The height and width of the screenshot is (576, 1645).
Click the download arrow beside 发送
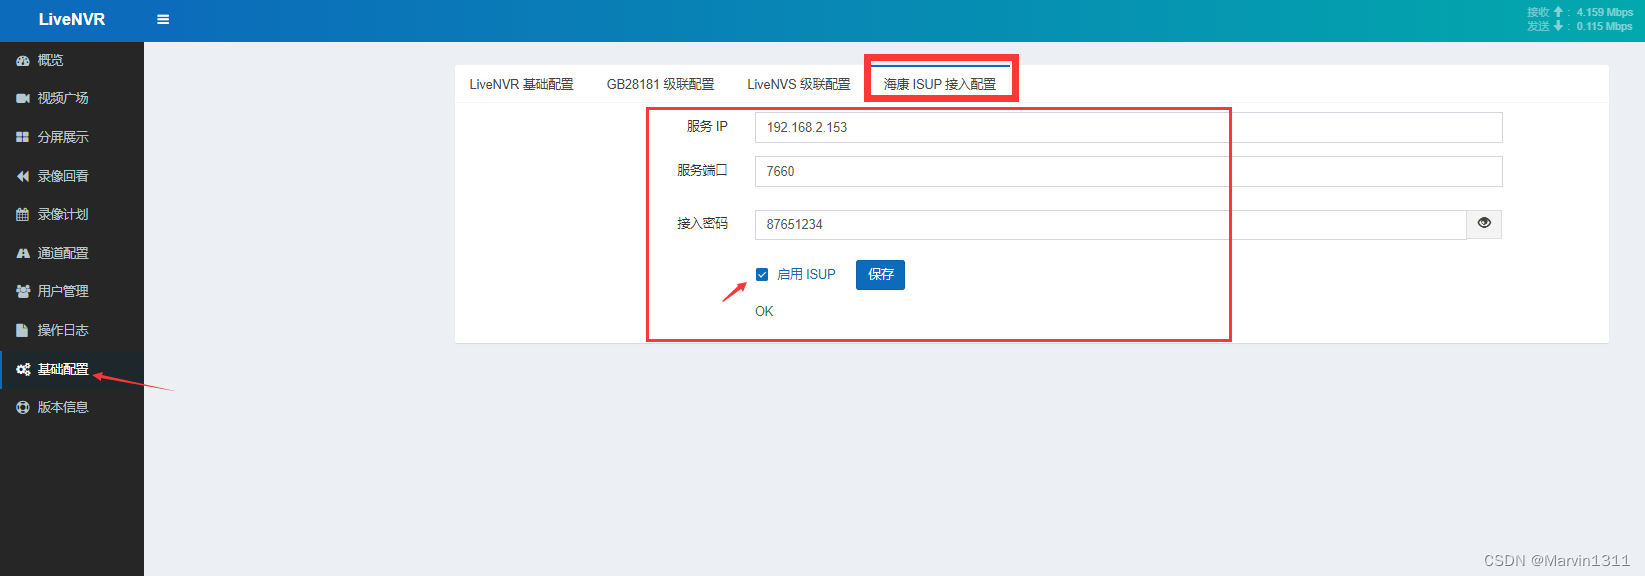pyautogui.click(x=1558, y=26)
